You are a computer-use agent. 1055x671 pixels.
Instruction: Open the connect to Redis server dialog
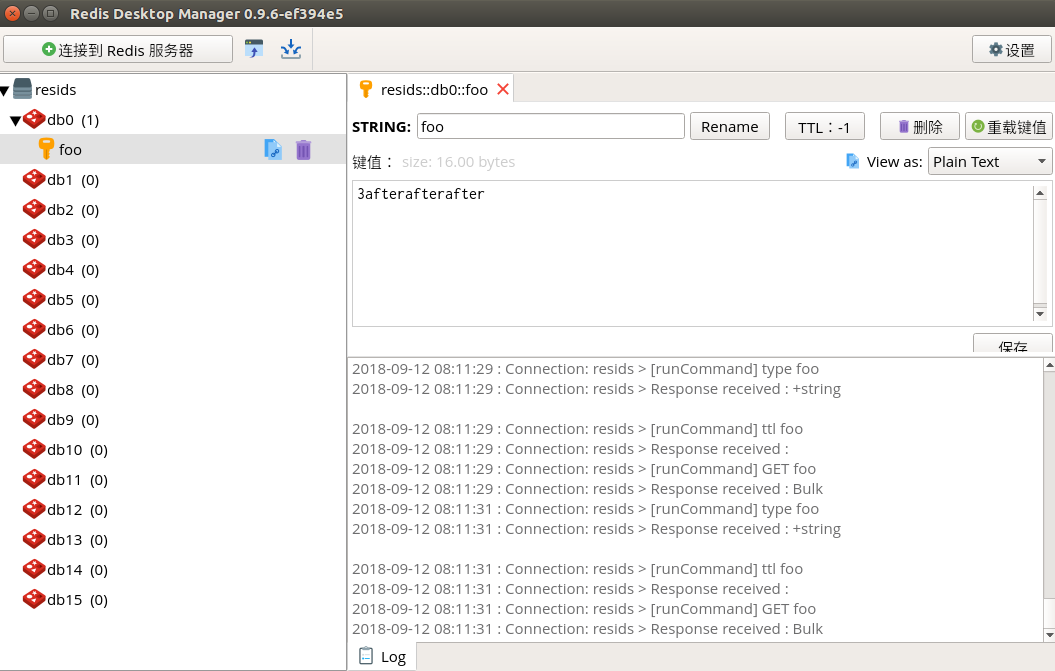pyautogui.click(x=118, y=50)
